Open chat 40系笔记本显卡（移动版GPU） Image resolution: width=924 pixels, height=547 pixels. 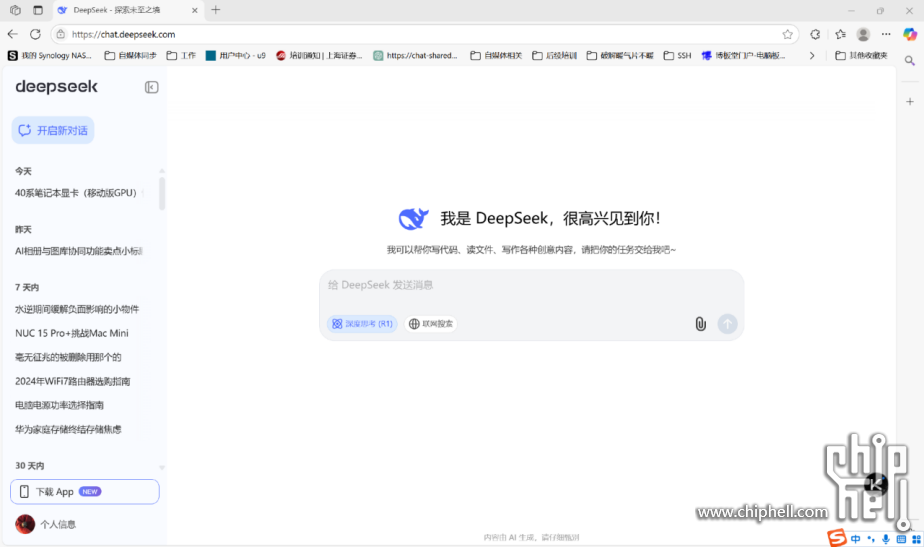[x=79, y=193]
